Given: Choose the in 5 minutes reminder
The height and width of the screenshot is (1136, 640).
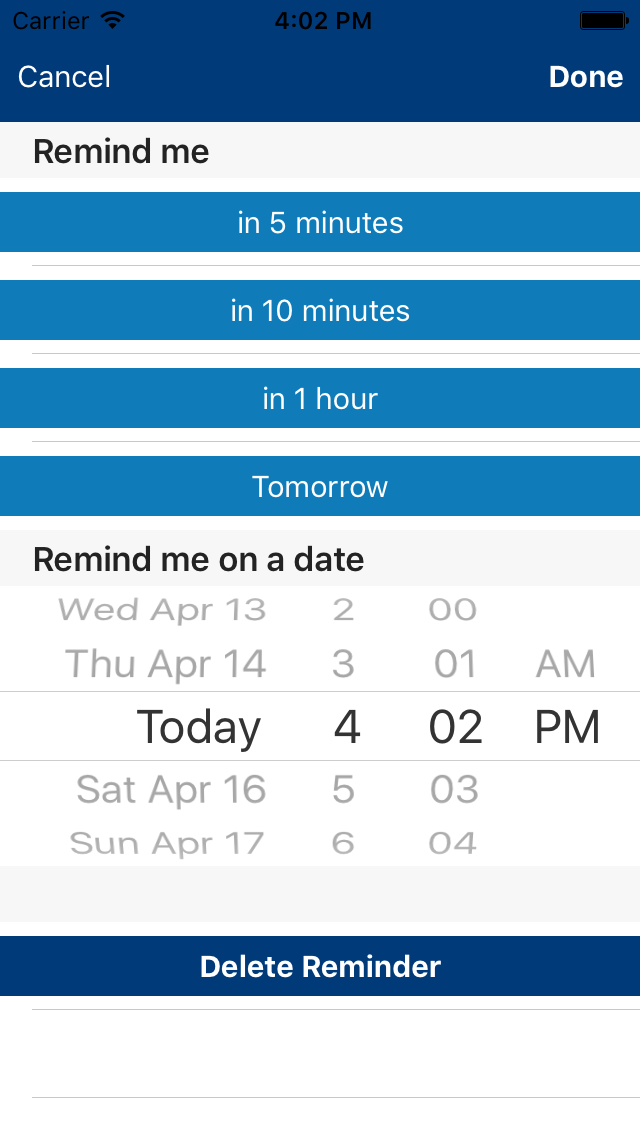Looking at the screenshot, I should (x=320, y=222).
